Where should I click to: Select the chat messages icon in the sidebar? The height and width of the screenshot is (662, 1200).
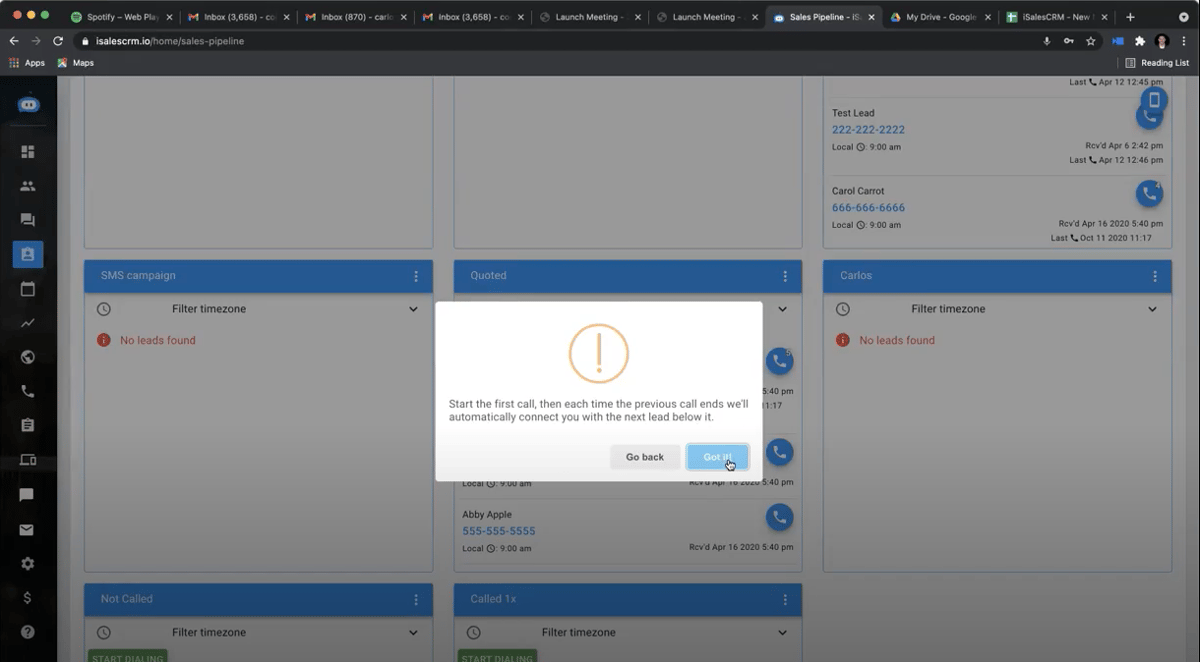(x=27, y=219)
